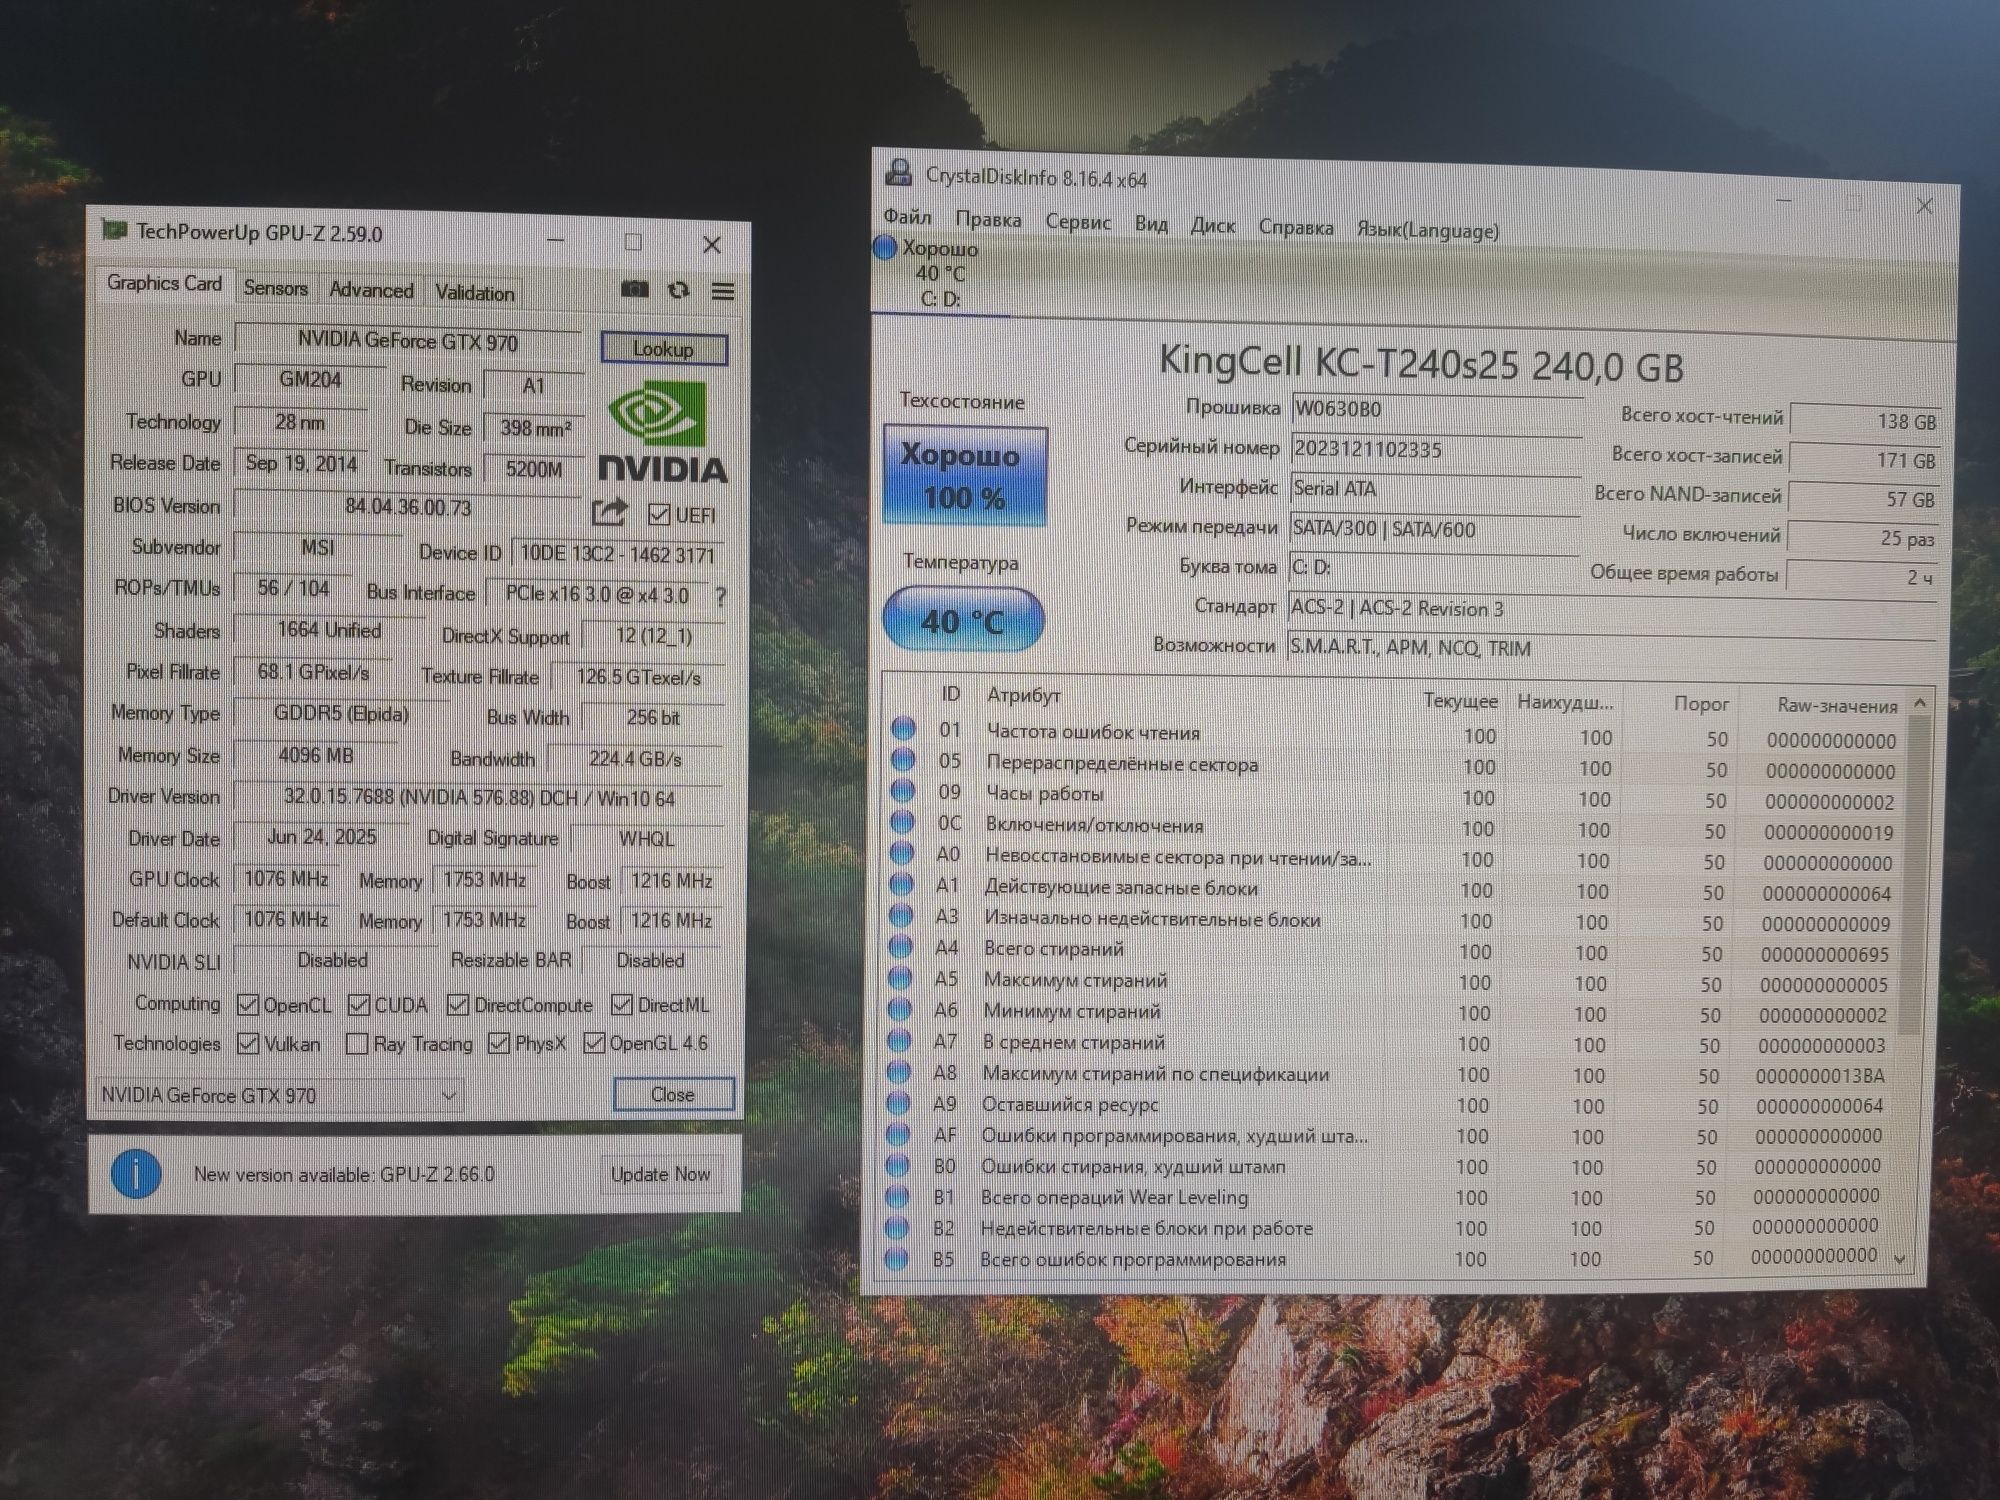
Task: Open the Вид menu
Action: (1151, 224)
